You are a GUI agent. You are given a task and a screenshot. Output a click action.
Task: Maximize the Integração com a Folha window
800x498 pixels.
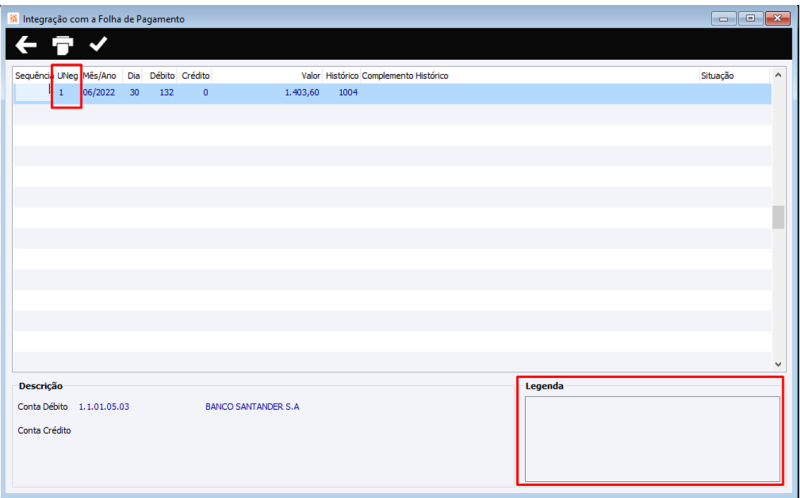pos(750,18)
